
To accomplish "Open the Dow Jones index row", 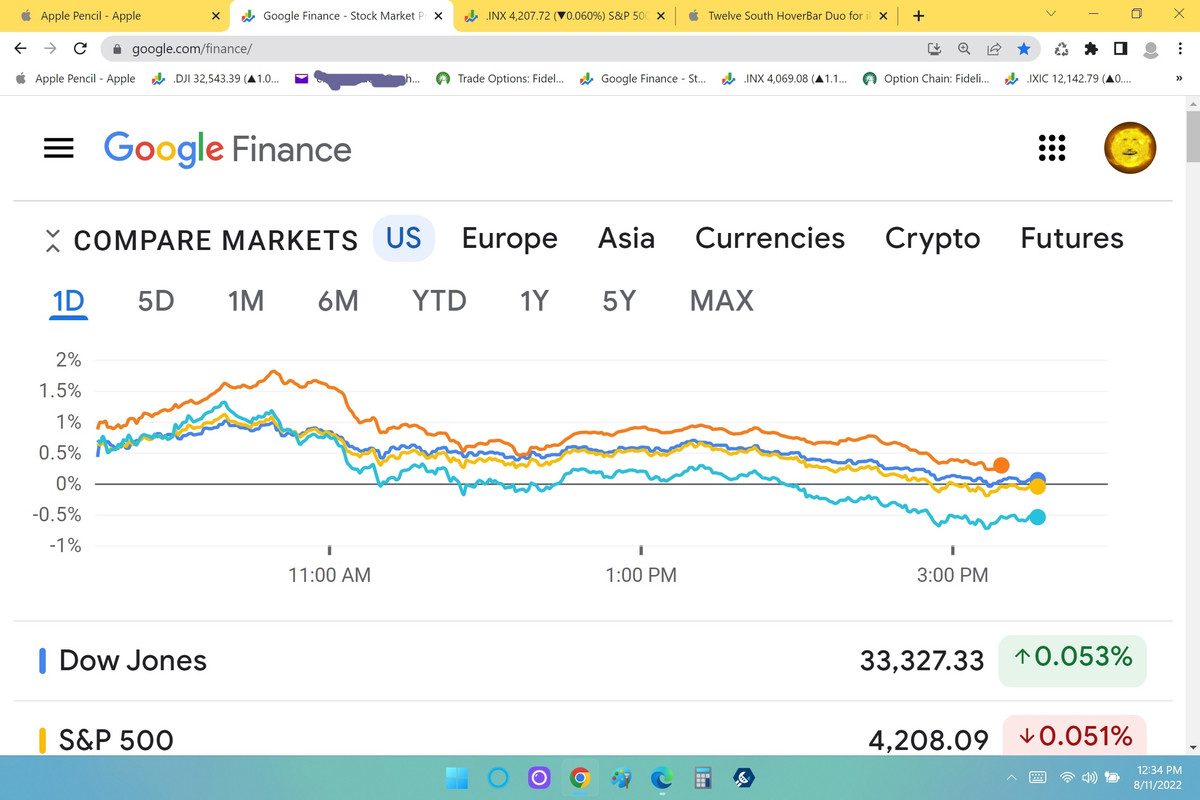I will [x=592, y=660].
